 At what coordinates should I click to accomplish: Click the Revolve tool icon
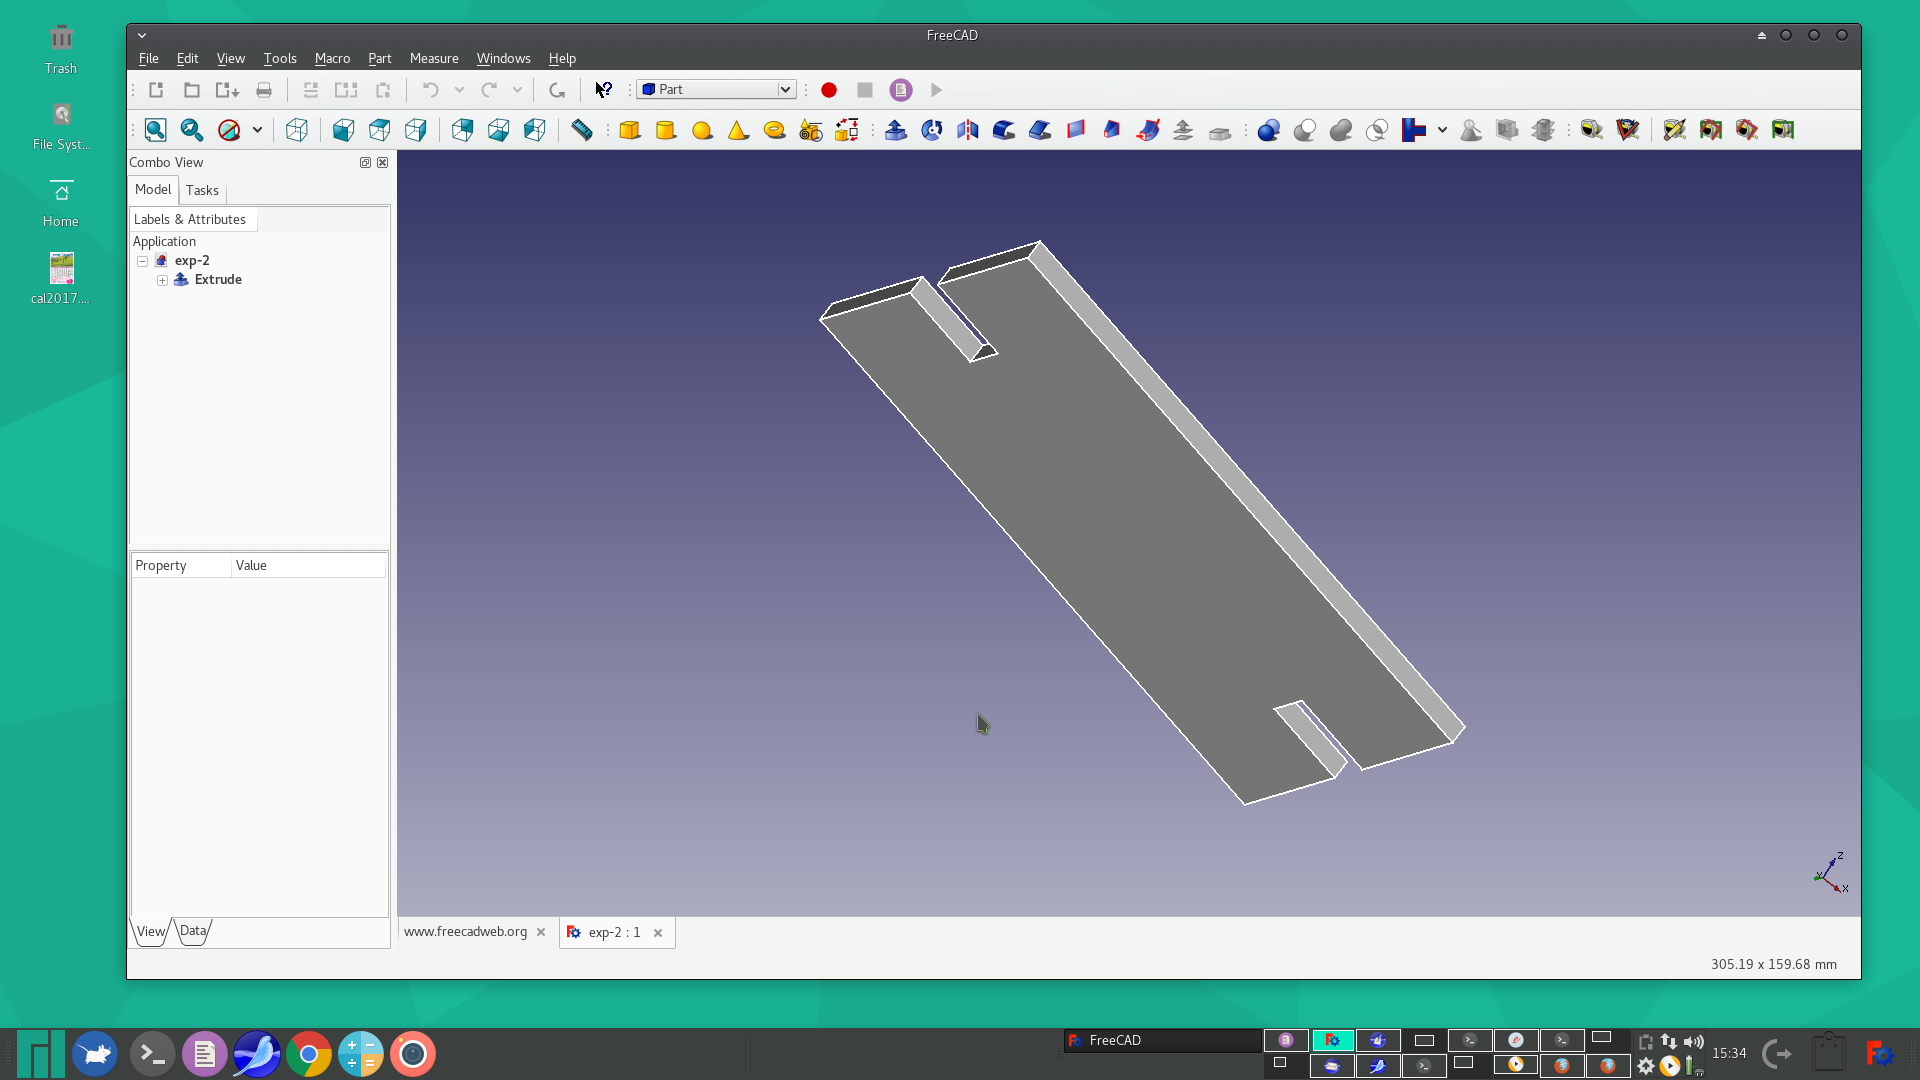pyautogui.click(x=932, y=130)
